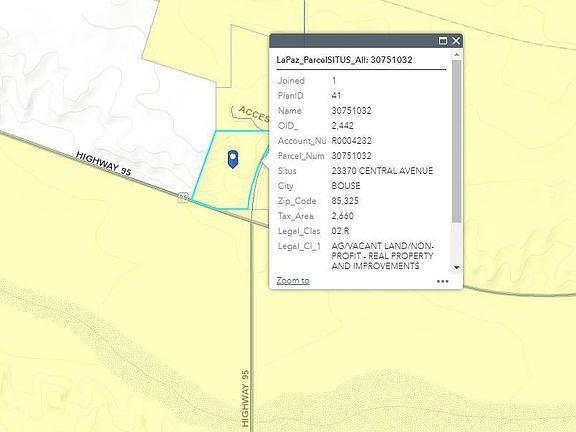Click the vertical HIGHWAY 95 road label

[245, 398]
